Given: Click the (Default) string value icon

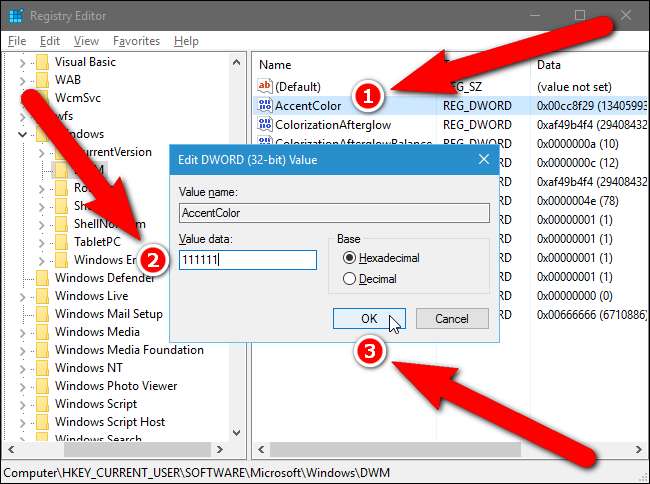Looking at the screenshot, I should pyautogui.click(x=264, y=86).
